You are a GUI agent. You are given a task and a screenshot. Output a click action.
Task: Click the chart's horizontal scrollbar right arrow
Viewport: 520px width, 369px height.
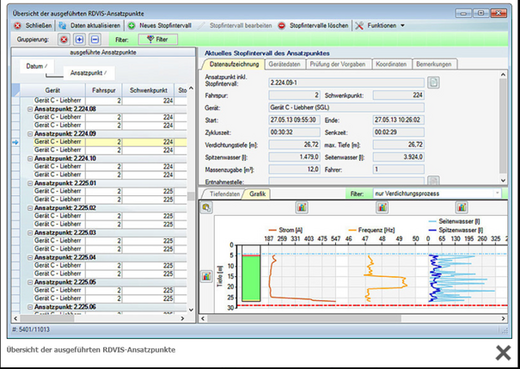[x=503, y=319]
